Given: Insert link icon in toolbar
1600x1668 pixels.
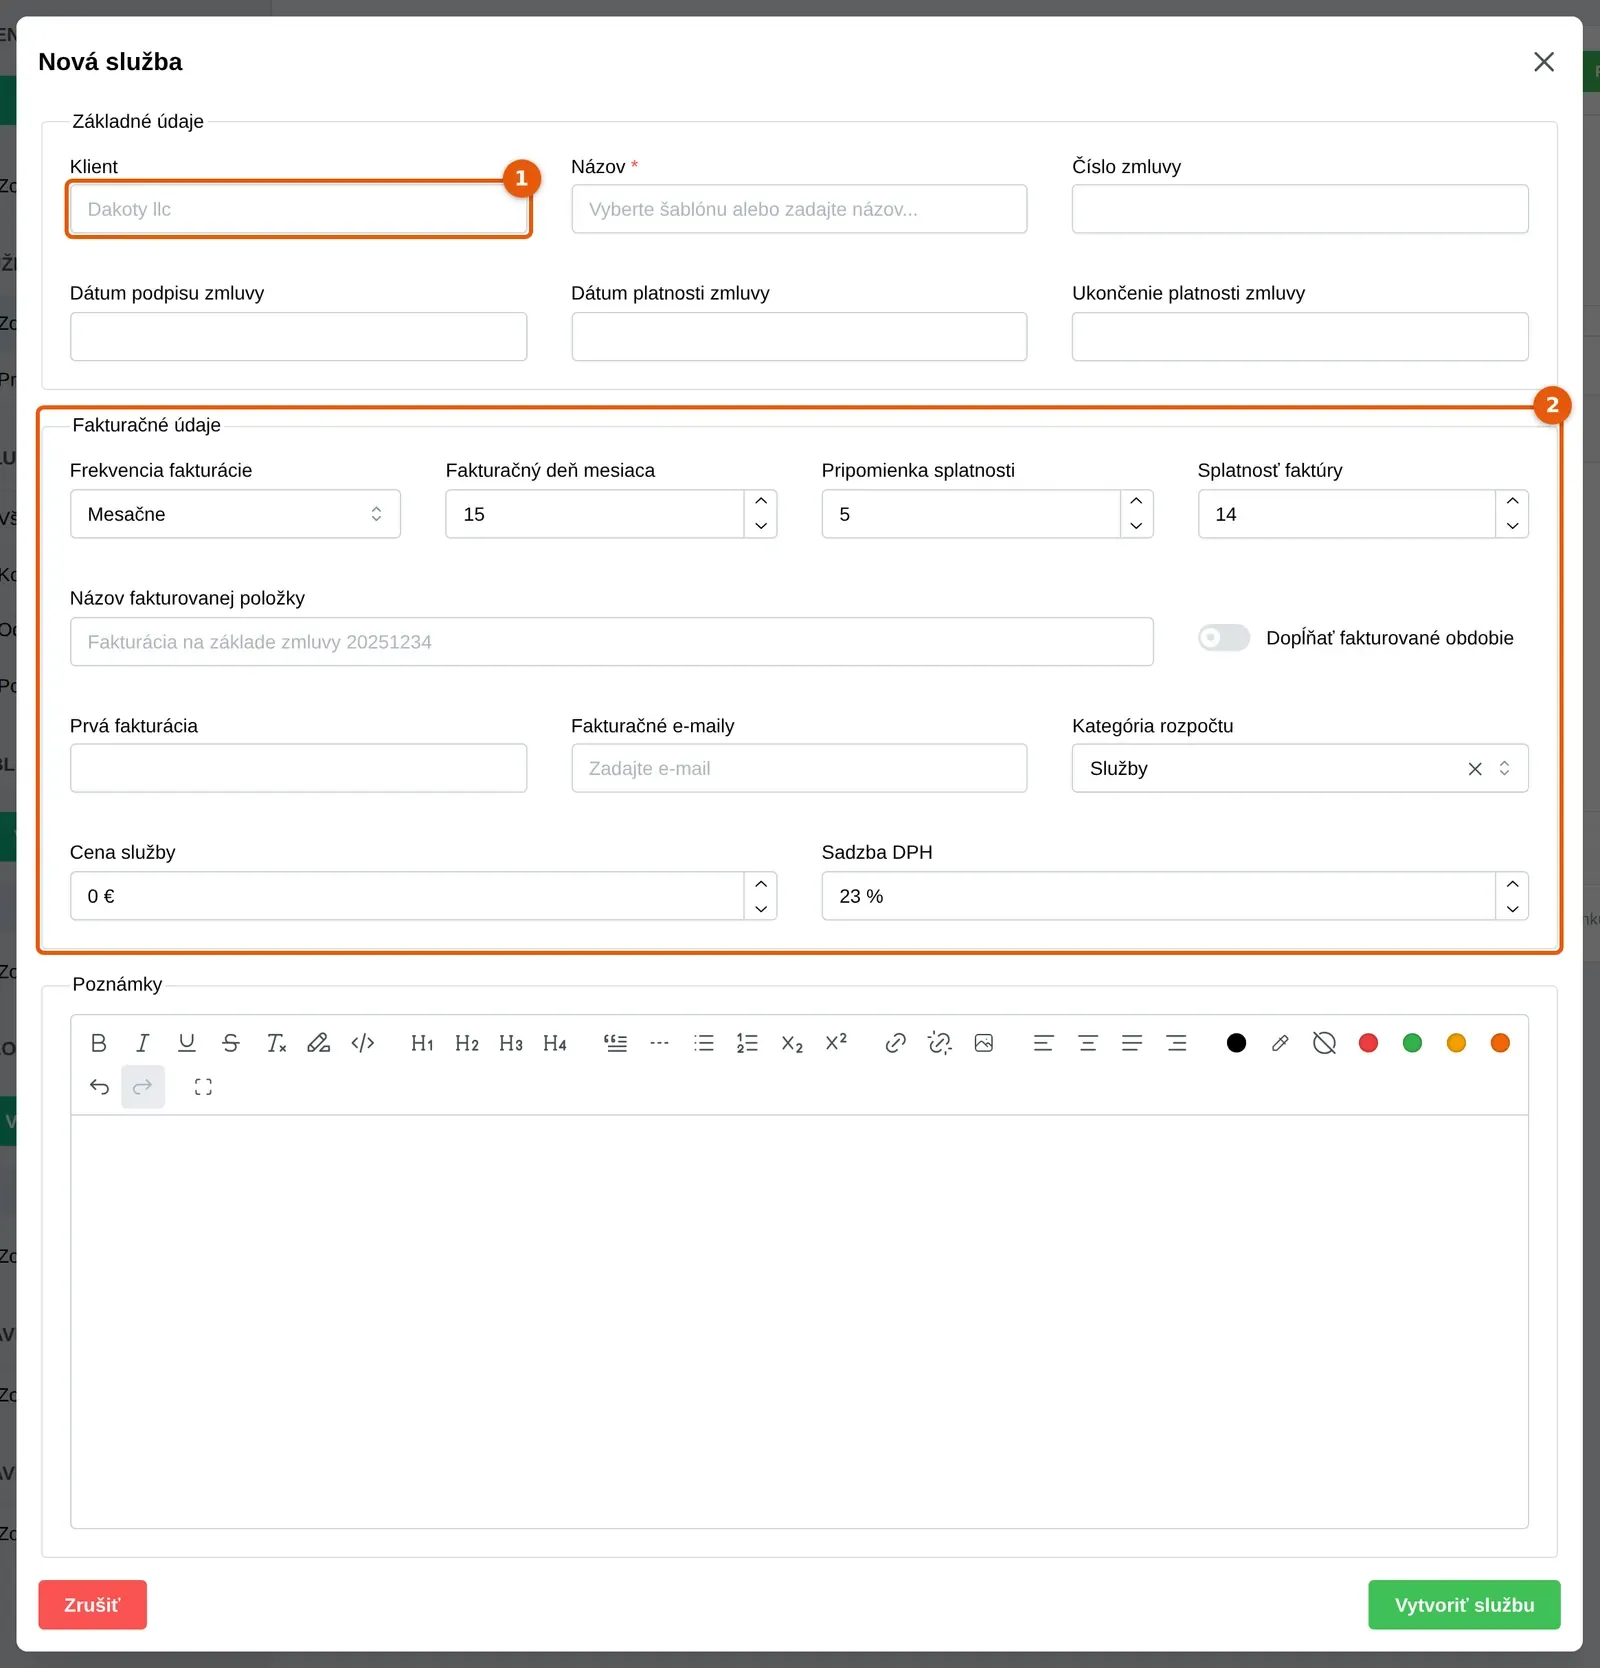Looking at the screenshot, I should (x=896, y=1043).
